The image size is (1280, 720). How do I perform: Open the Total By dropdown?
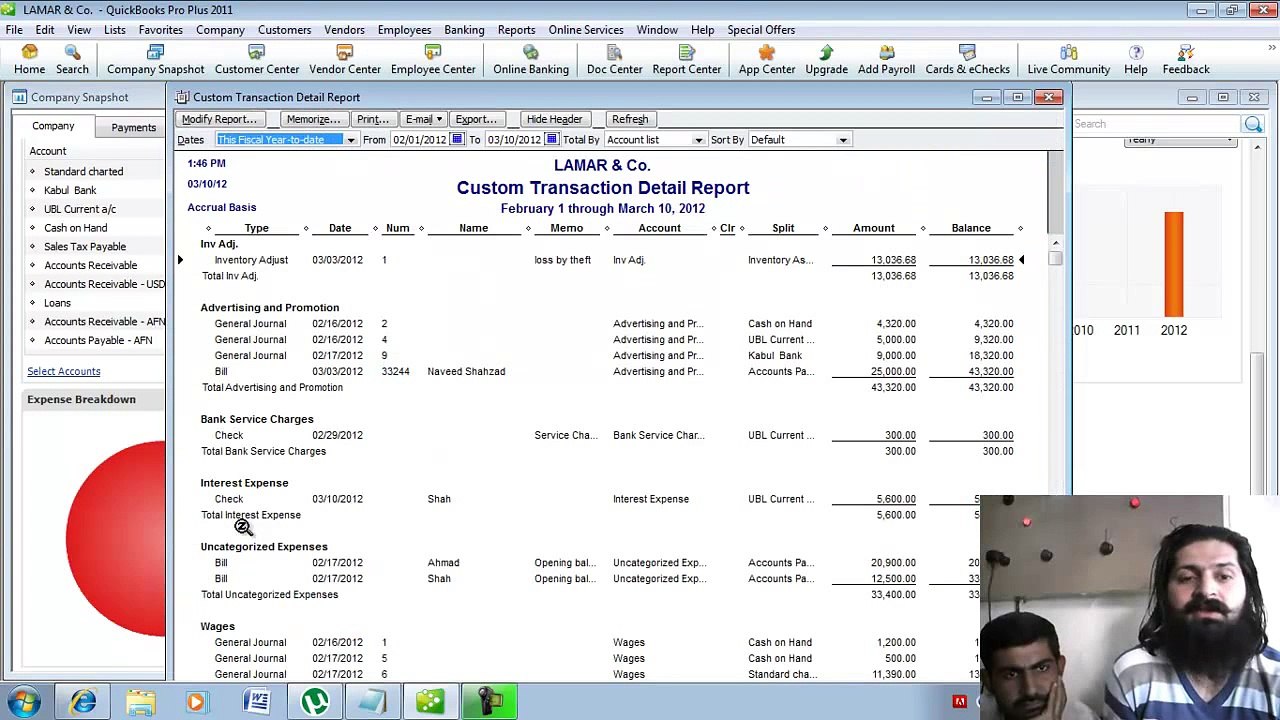[698, 140]
